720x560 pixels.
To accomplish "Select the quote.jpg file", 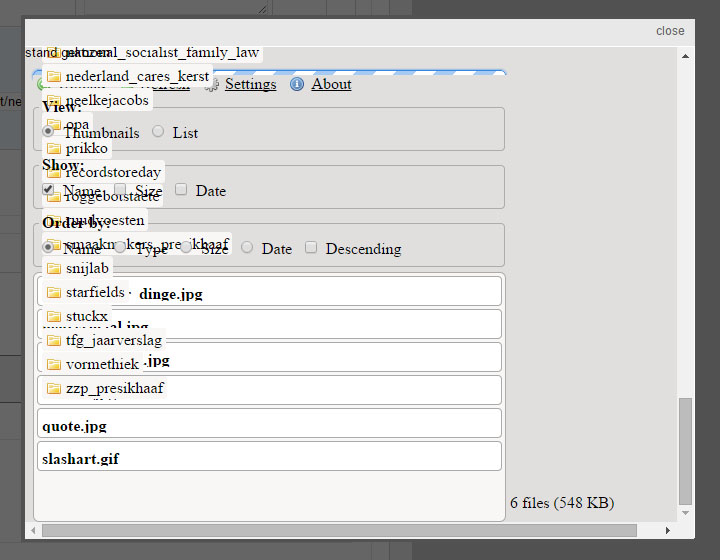I will pyautogui.click(x=269, y=423).
